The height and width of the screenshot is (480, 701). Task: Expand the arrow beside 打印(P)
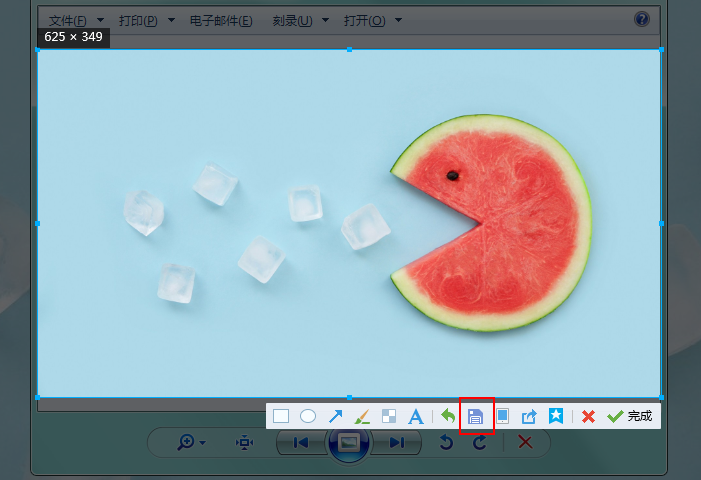click(x=171, y=20)
